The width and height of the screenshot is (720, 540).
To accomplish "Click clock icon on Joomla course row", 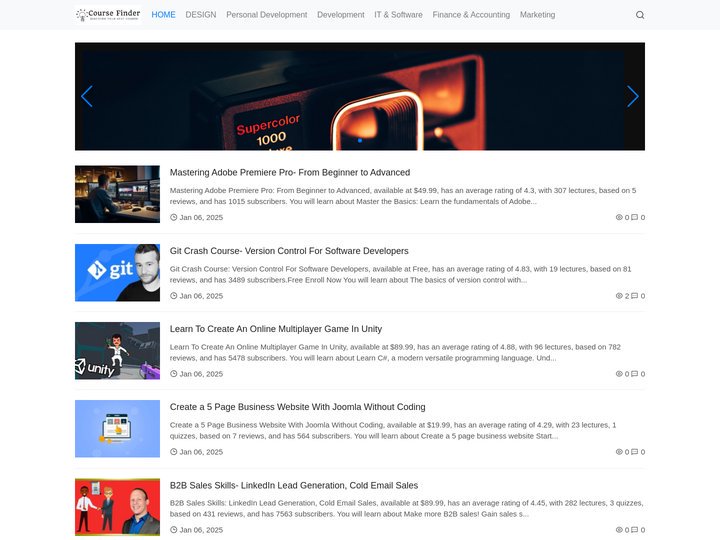I will click(174, 452).
